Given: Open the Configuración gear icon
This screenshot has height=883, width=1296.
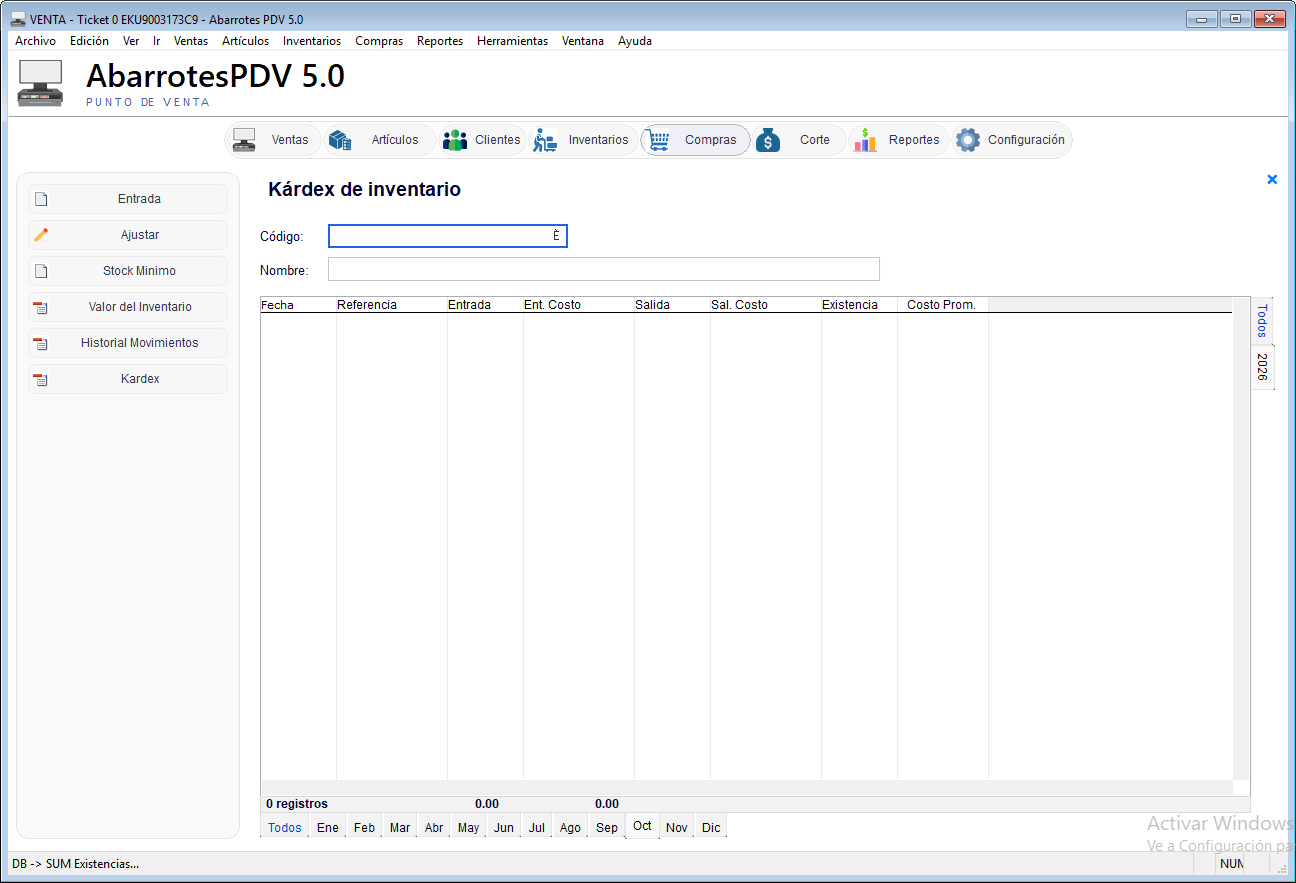Looking at the screenshot, I should click(967, 140).
